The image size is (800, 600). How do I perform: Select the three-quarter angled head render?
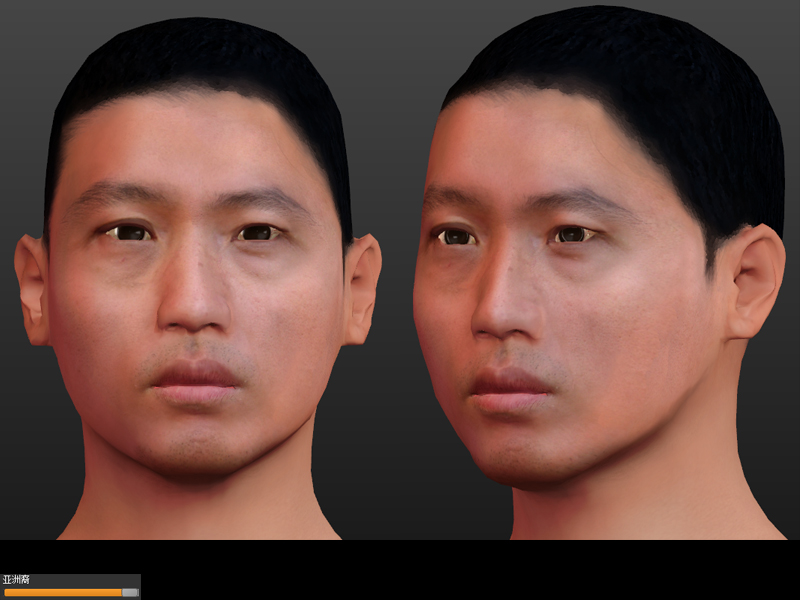click(x=599, y=273)
